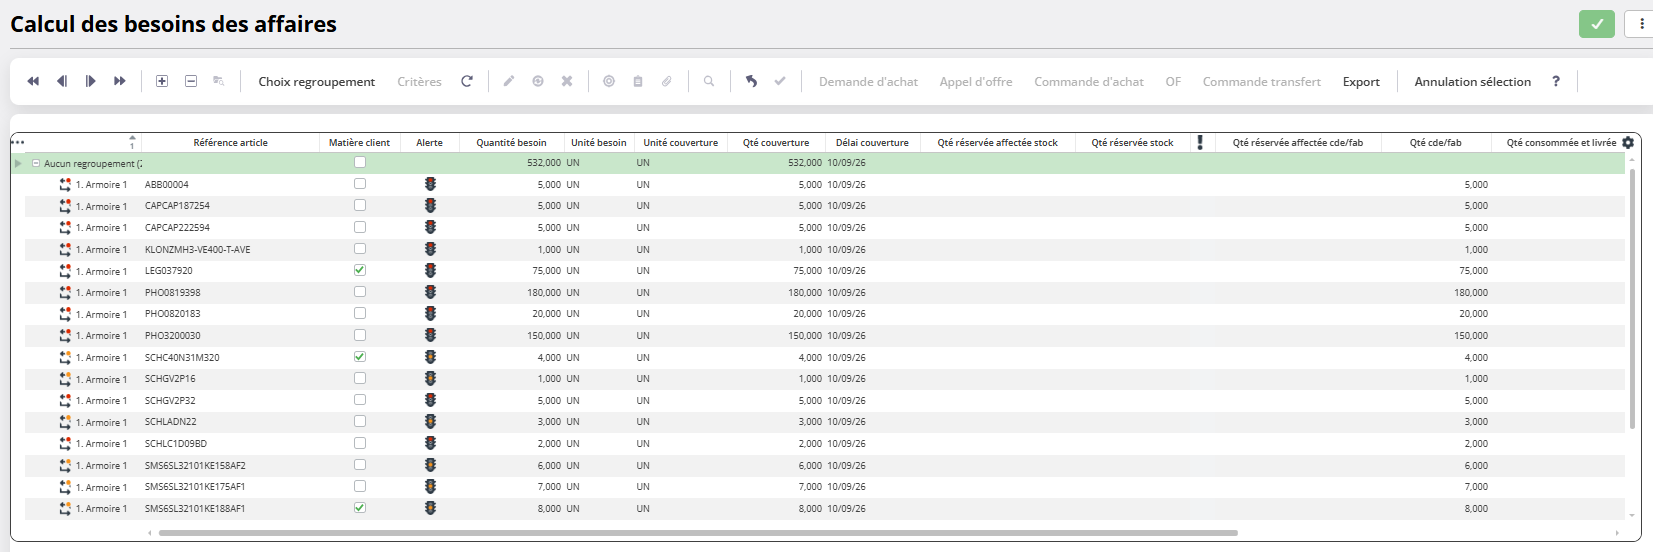
Task: Uncheck Matière client for SCHC40N31M320
Action: [x=360, y=357]
